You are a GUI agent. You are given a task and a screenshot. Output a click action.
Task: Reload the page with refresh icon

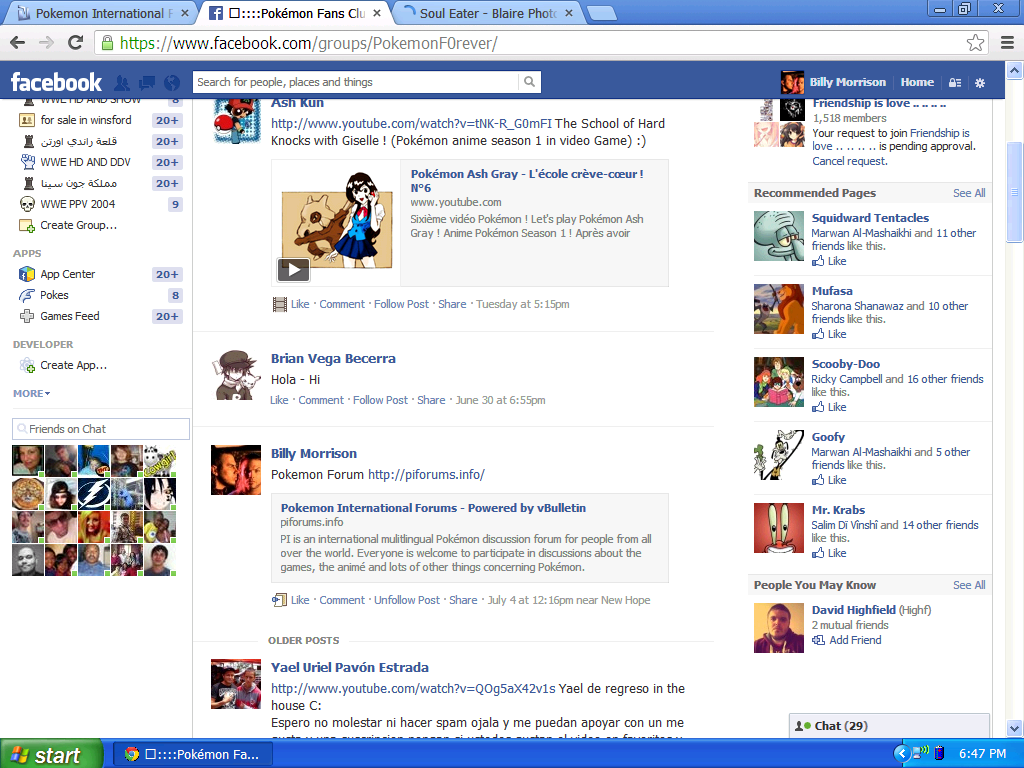coord(76,43)
